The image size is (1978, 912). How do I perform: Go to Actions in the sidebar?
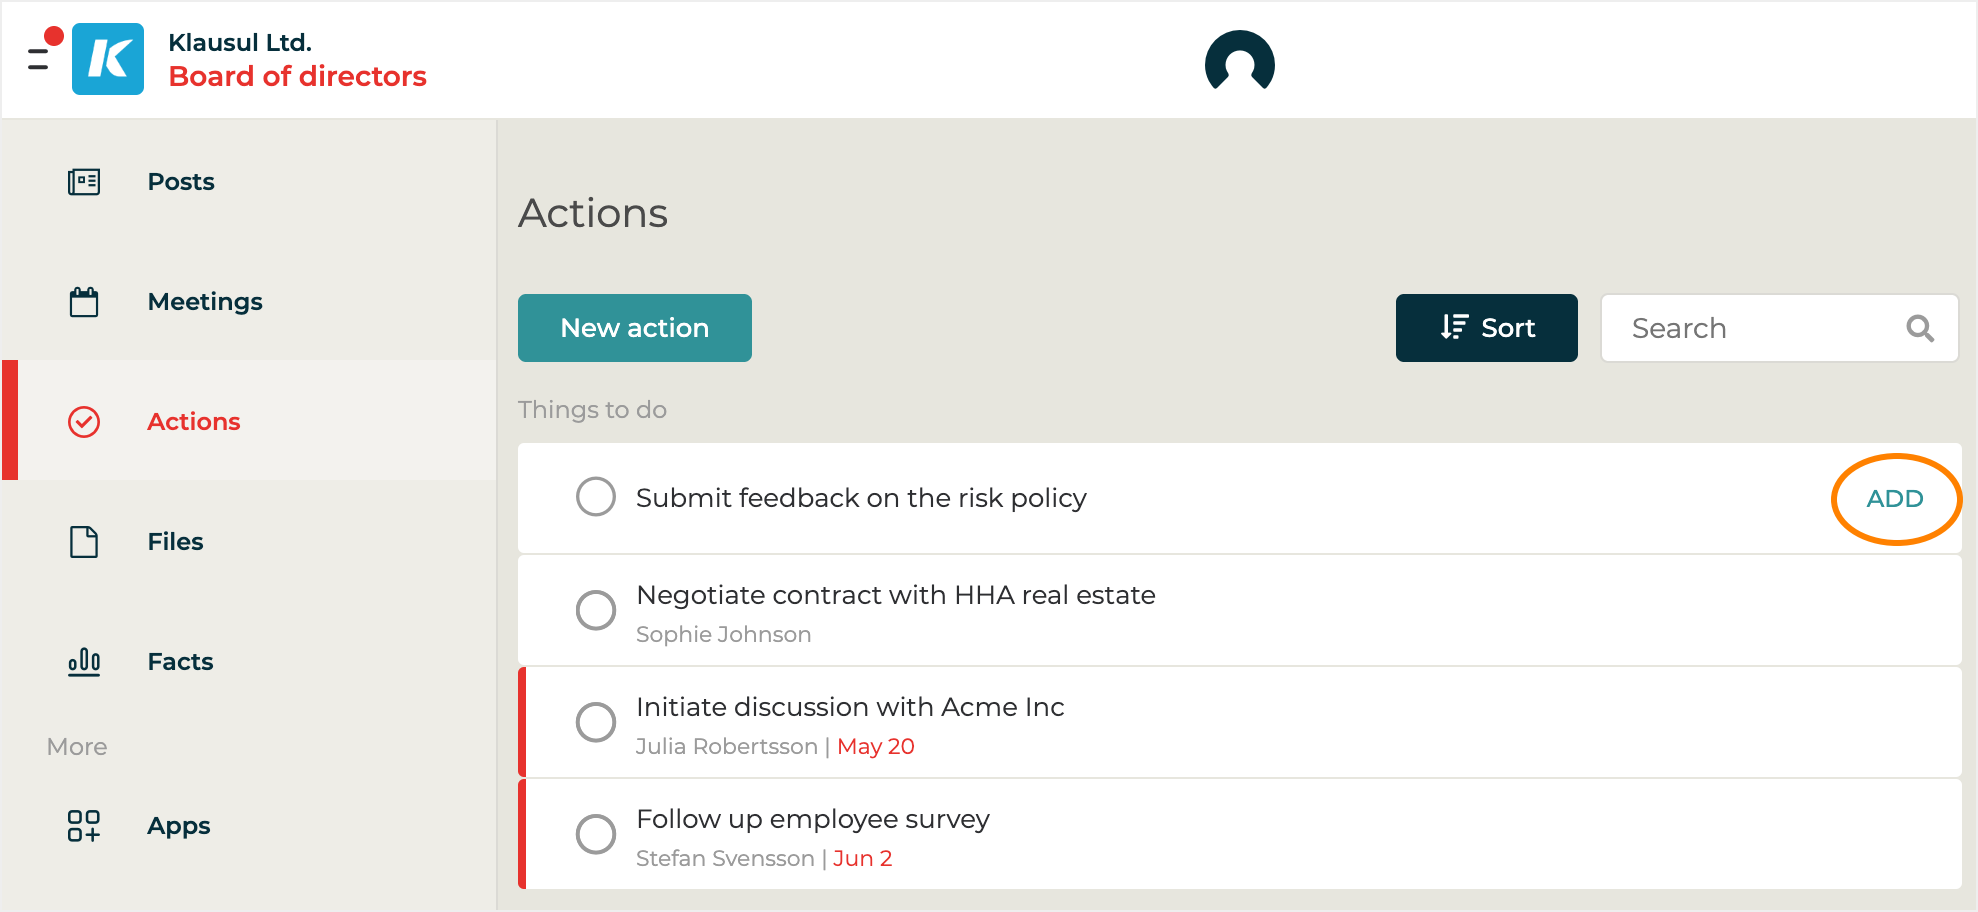(x=193, y=422)
